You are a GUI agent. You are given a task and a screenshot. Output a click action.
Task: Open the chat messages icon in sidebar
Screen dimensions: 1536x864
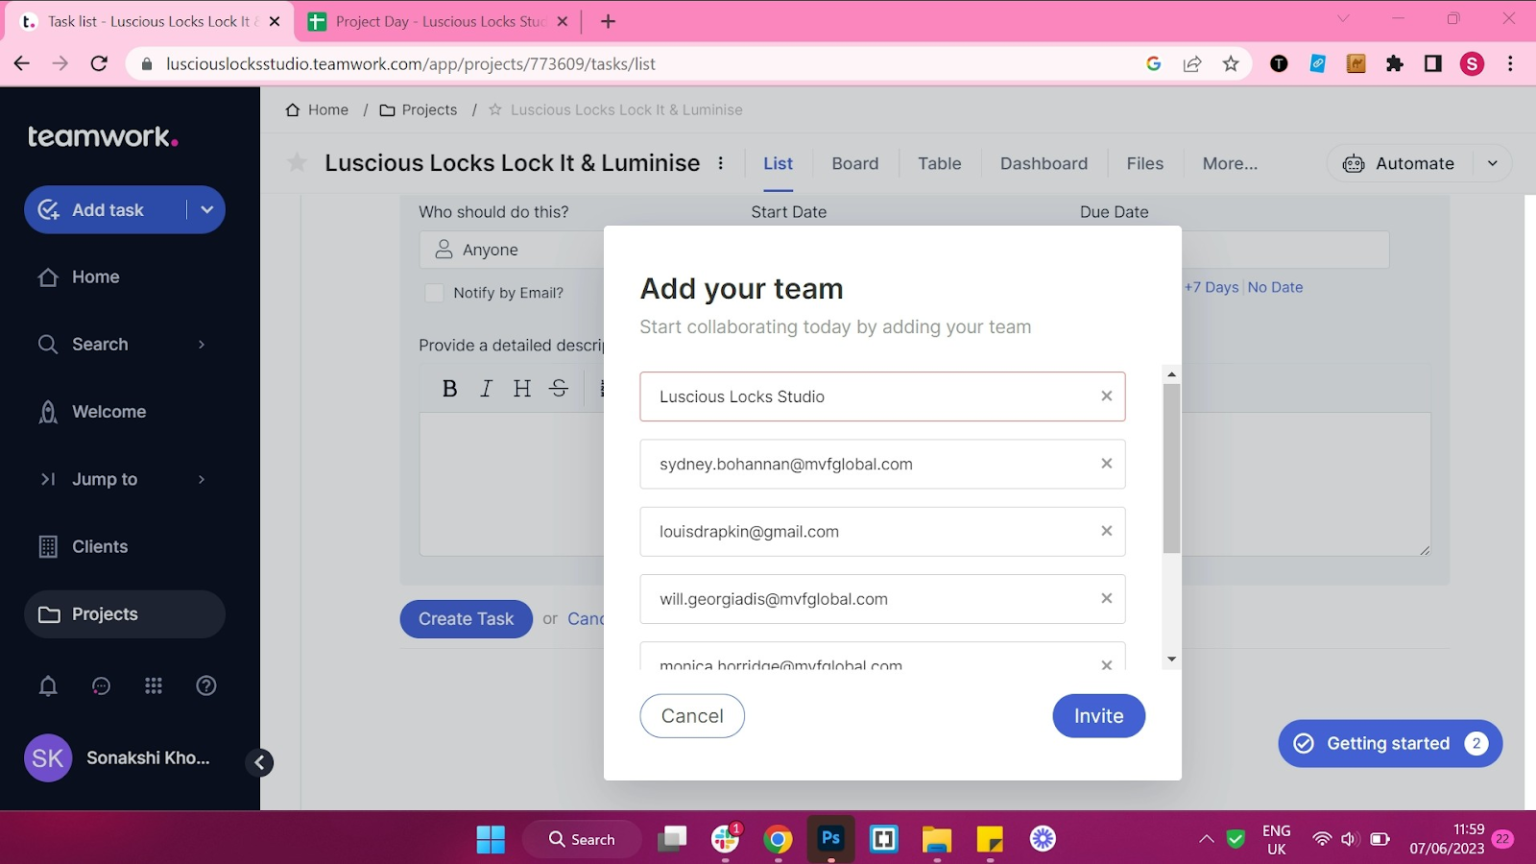[100, 686]
